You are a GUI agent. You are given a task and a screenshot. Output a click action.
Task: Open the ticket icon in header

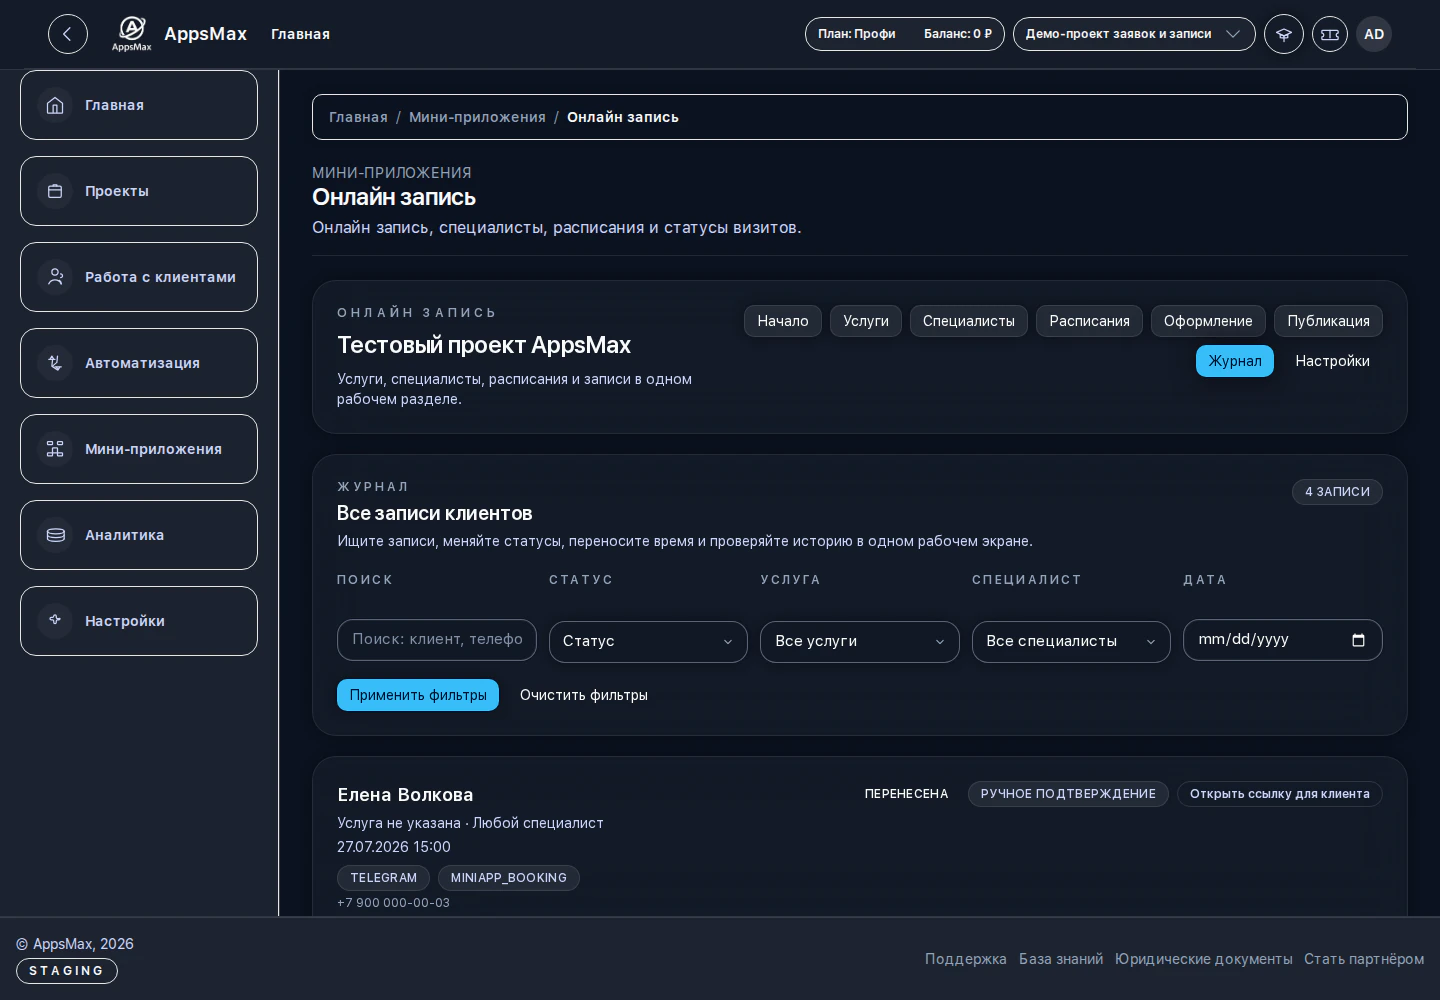(1330, 34)
